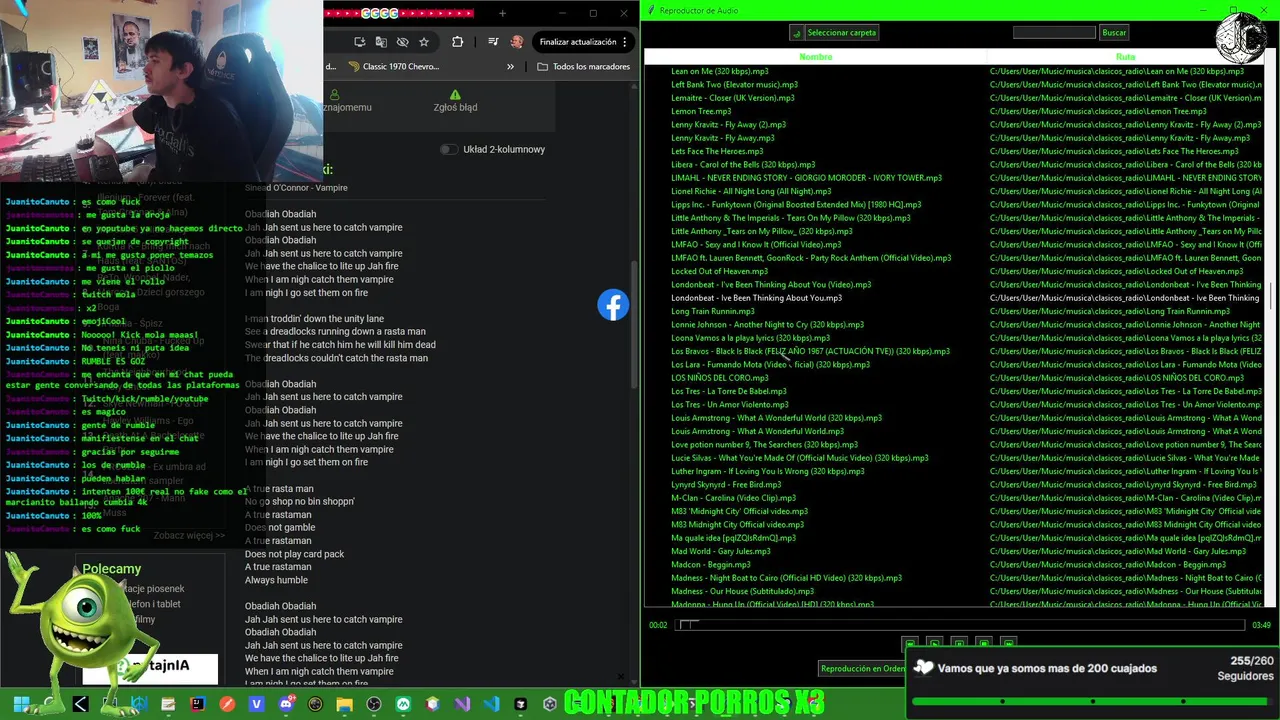Select Long Train Runnin.mp3
Screen dimensions: 1280x720
click(712, 311)
